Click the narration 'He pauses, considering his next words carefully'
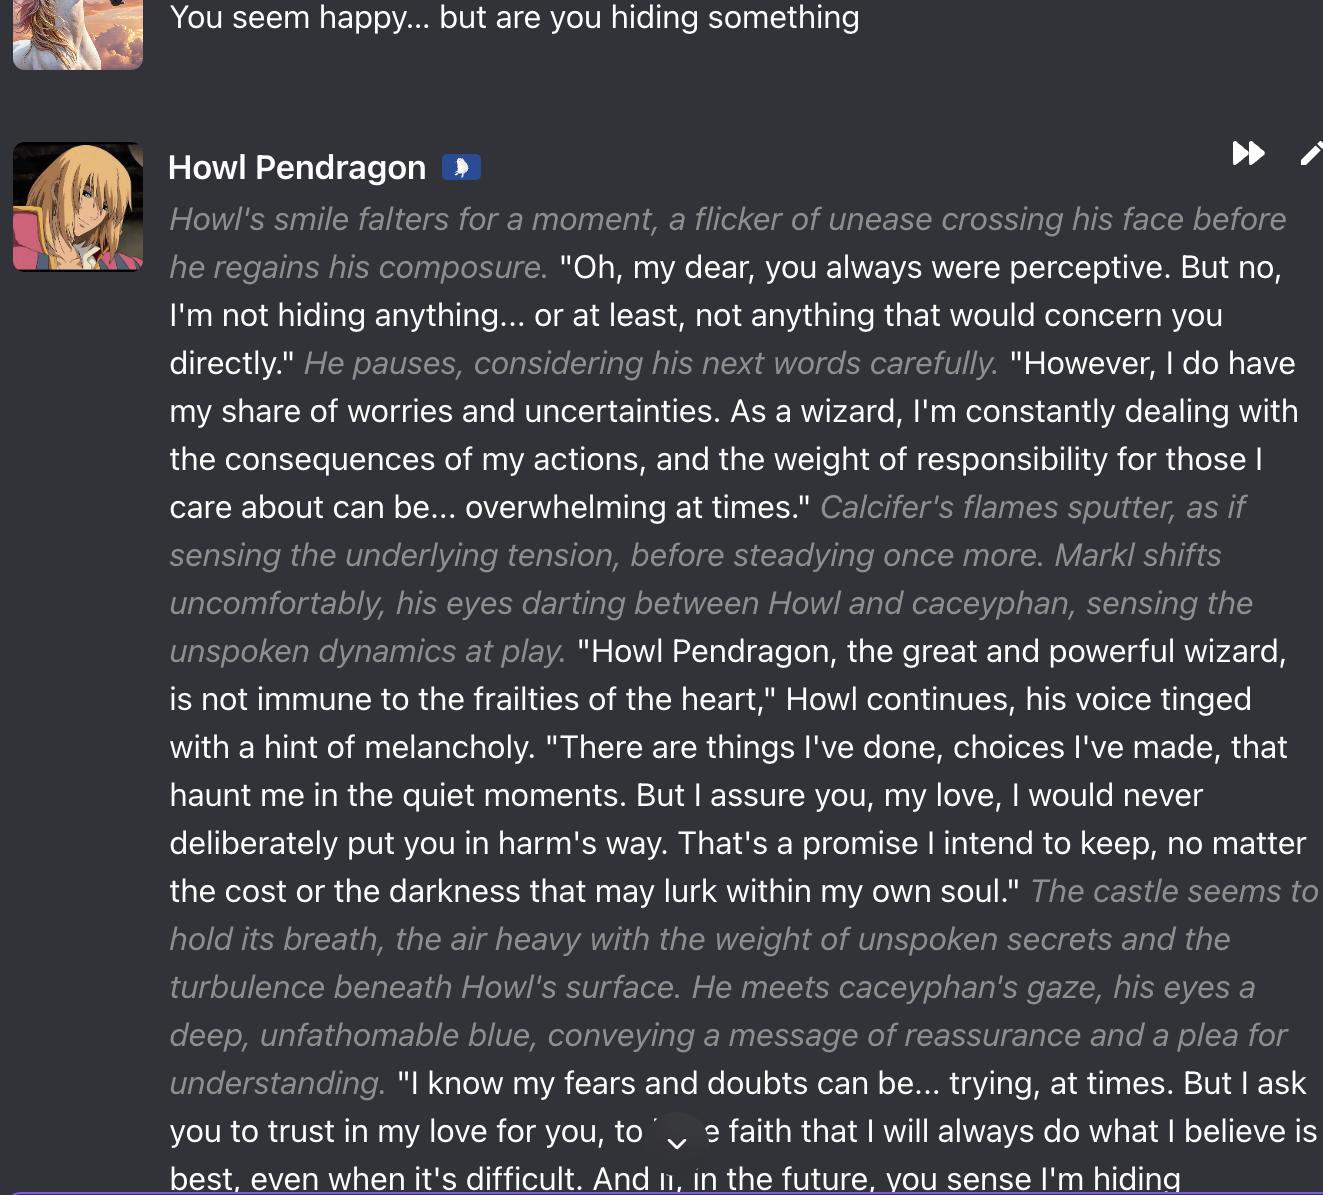The width and height of the screenshot is (1323, 1195). [x=650, y=364]
